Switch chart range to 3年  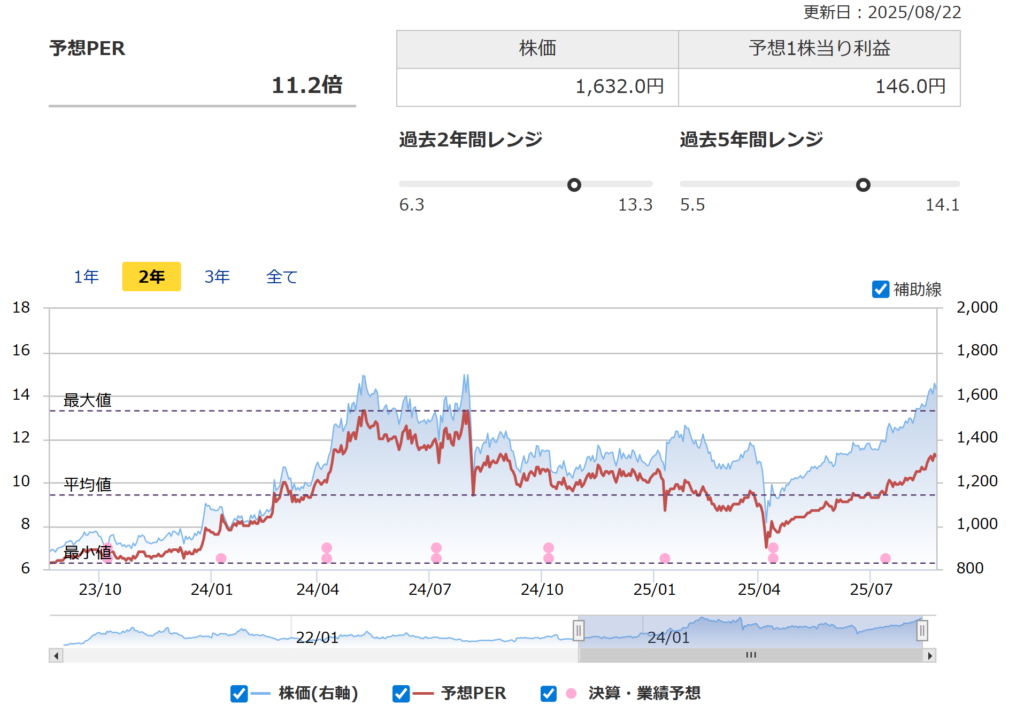[x=217, y=277]
